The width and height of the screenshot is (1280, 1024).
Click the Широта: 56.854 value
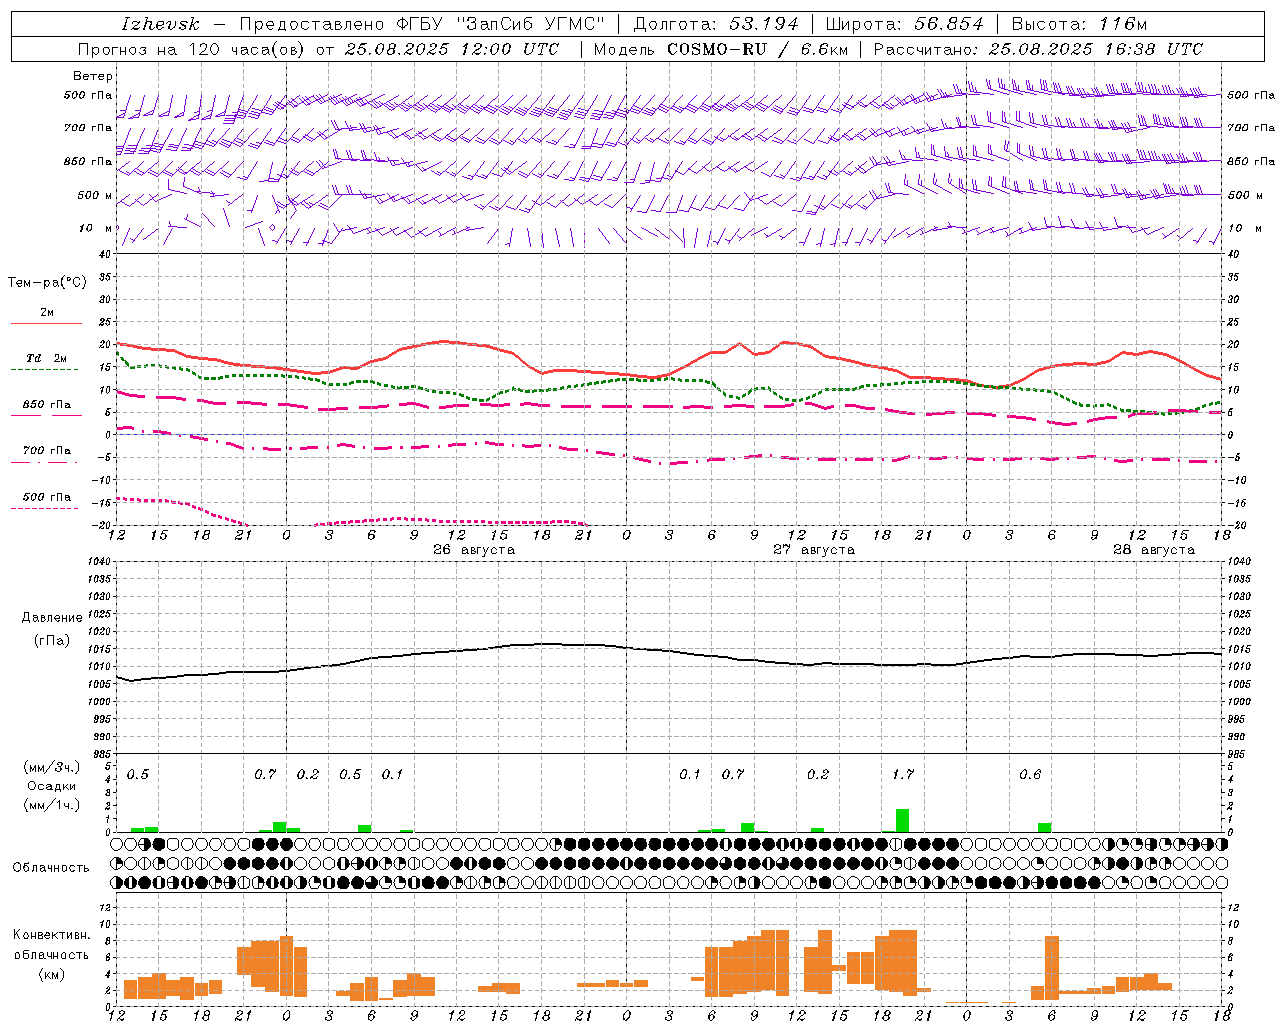tap(905, 24)
